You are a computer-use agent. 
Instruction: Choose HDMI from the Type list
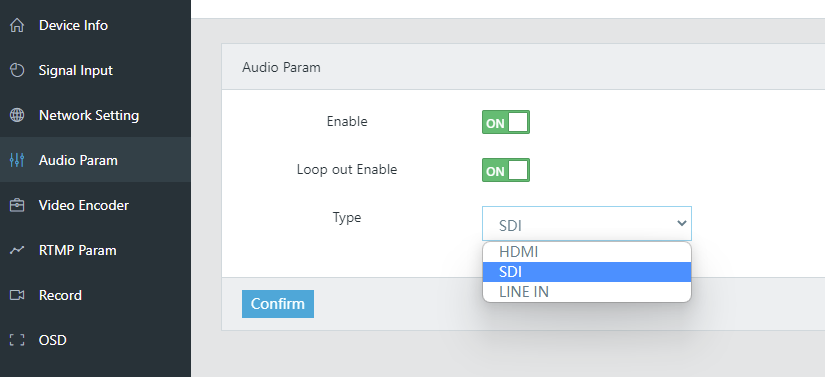click(587, 252)
